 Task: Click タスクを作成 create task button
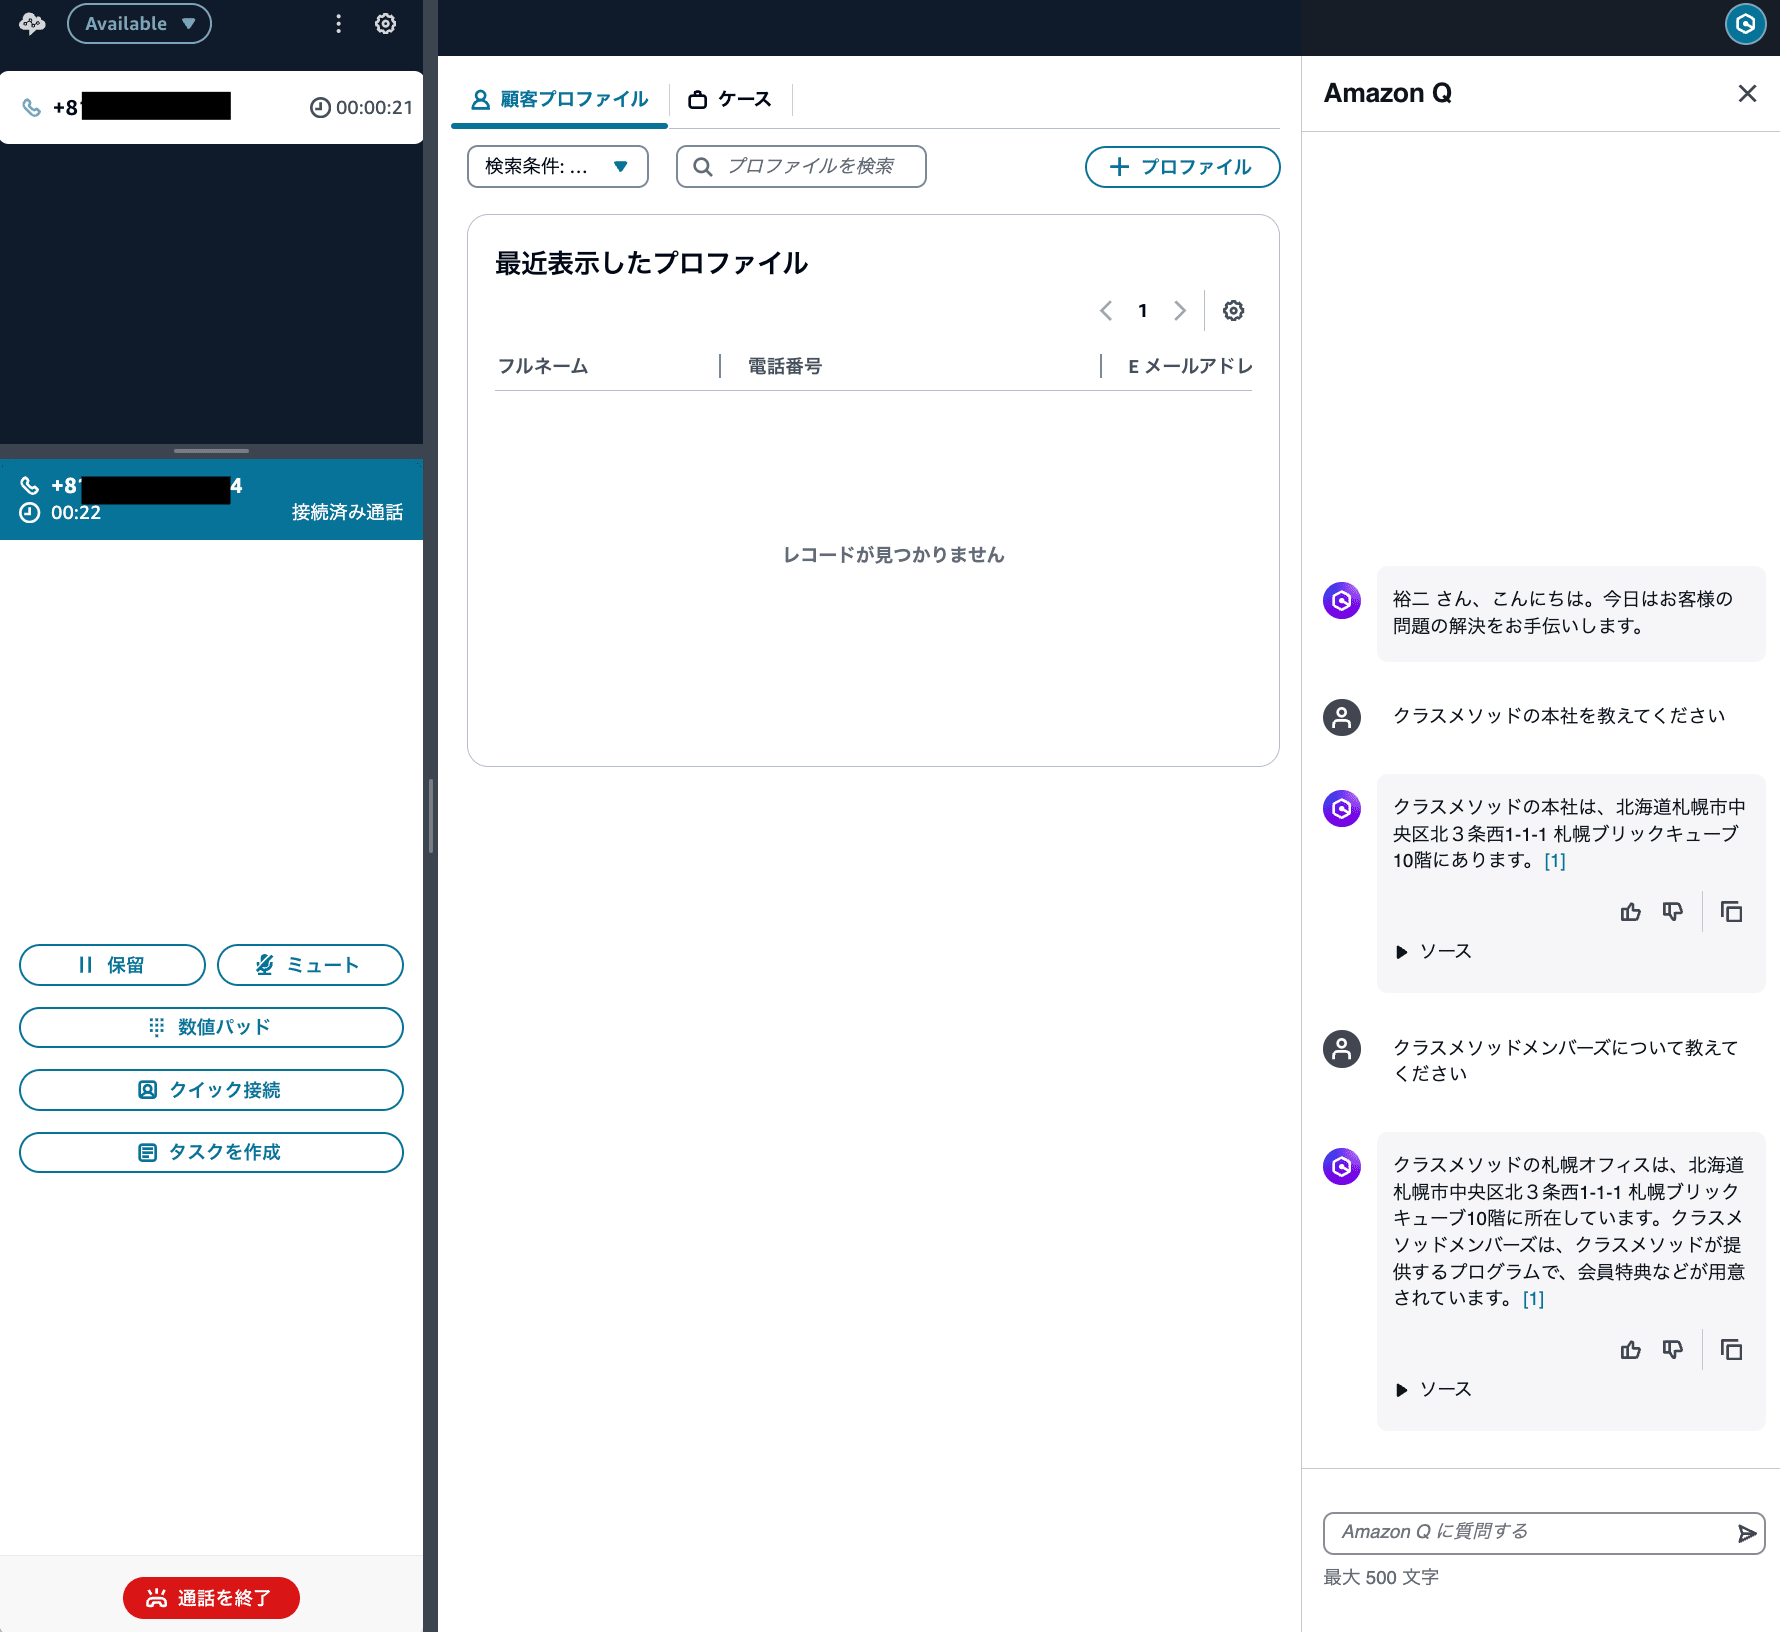tap(211, 1152)
